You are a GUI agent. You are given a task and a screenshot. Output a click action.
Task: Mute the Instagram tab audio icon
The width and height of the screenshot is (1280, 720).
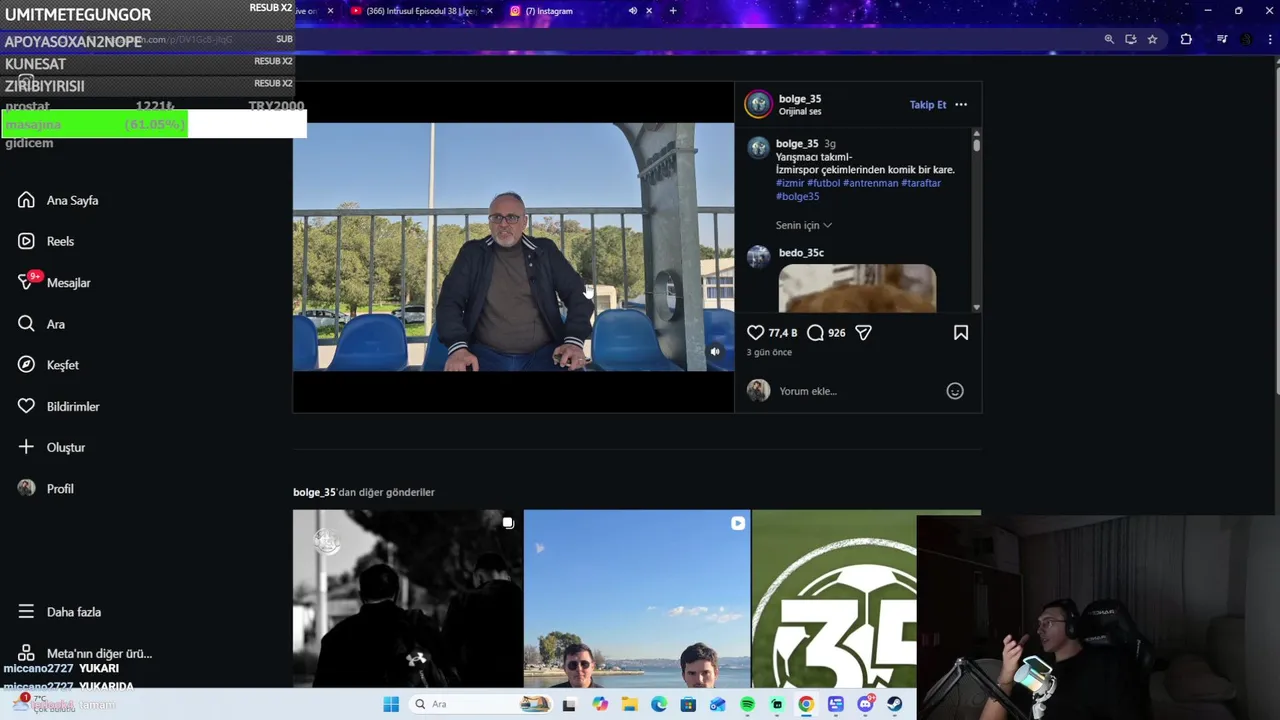[632, 11]
